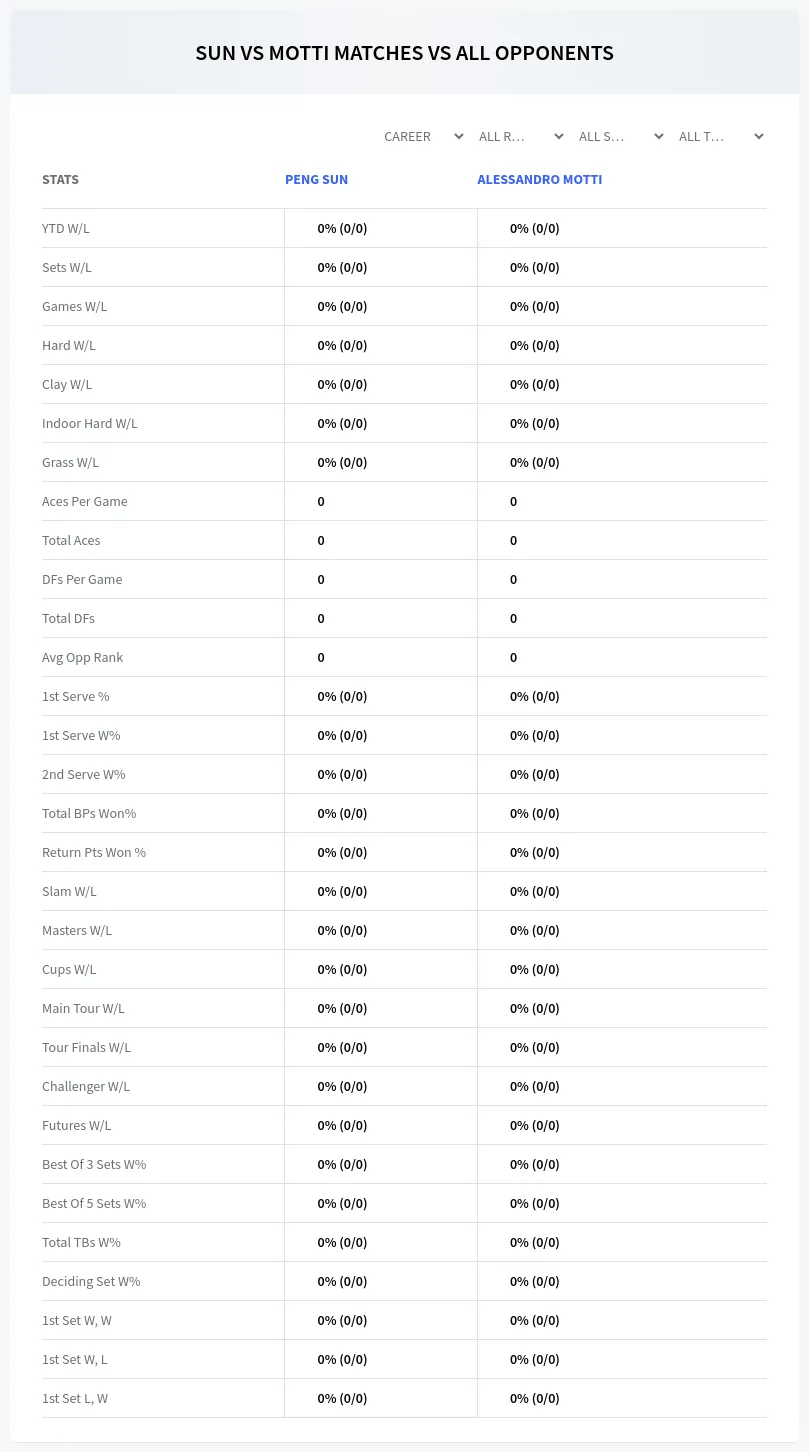Select the Challenger W/L row label
Image resolution: width=809 pixels, height=1452 pixels.
tap(86, 1086)
